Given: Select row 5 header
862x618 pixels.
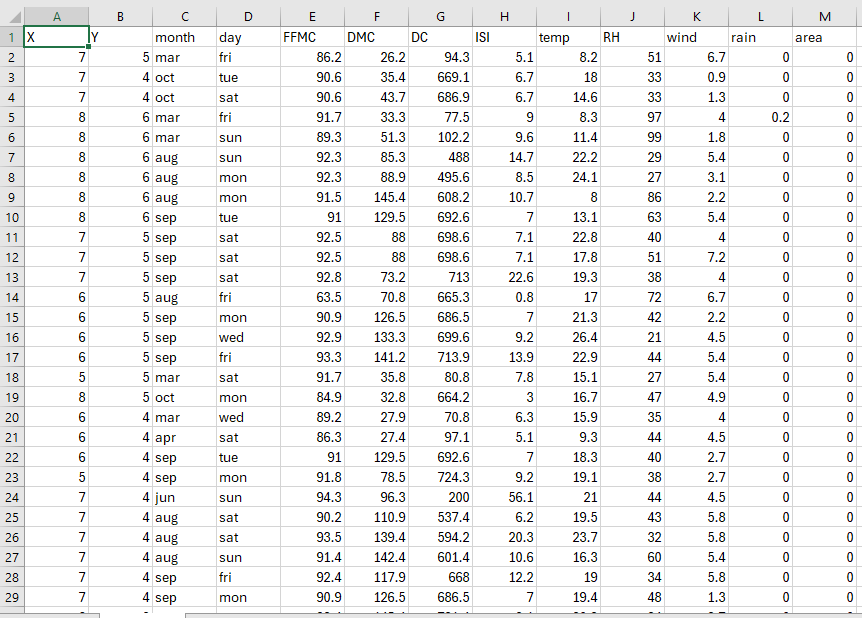Looking at the screenshot, I should (x=12, y=117).
